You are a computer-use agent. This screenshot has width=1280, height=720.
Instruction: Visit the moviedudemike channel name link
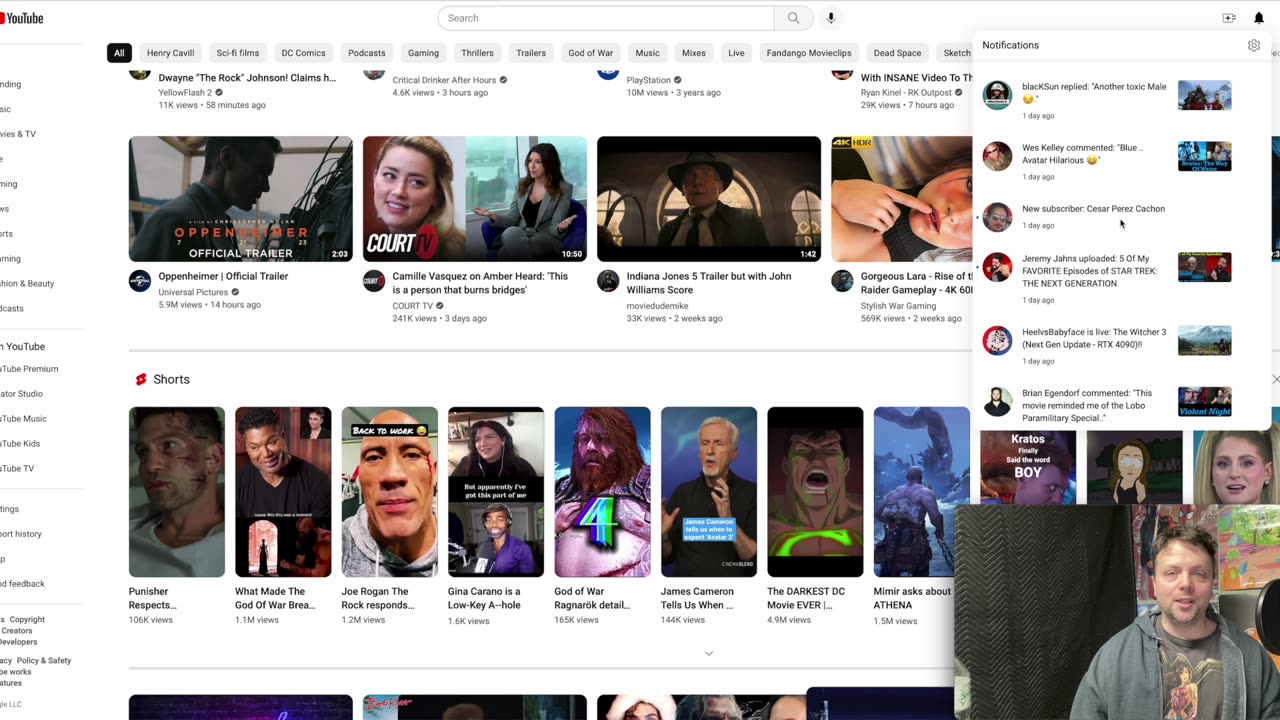coord(657,306)
